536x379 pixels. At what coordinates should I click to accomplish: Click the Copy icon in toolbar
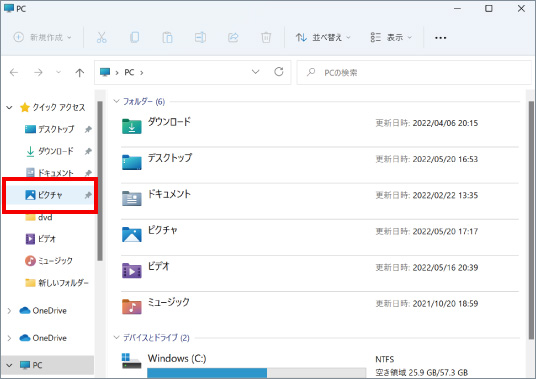pos(134,37)
